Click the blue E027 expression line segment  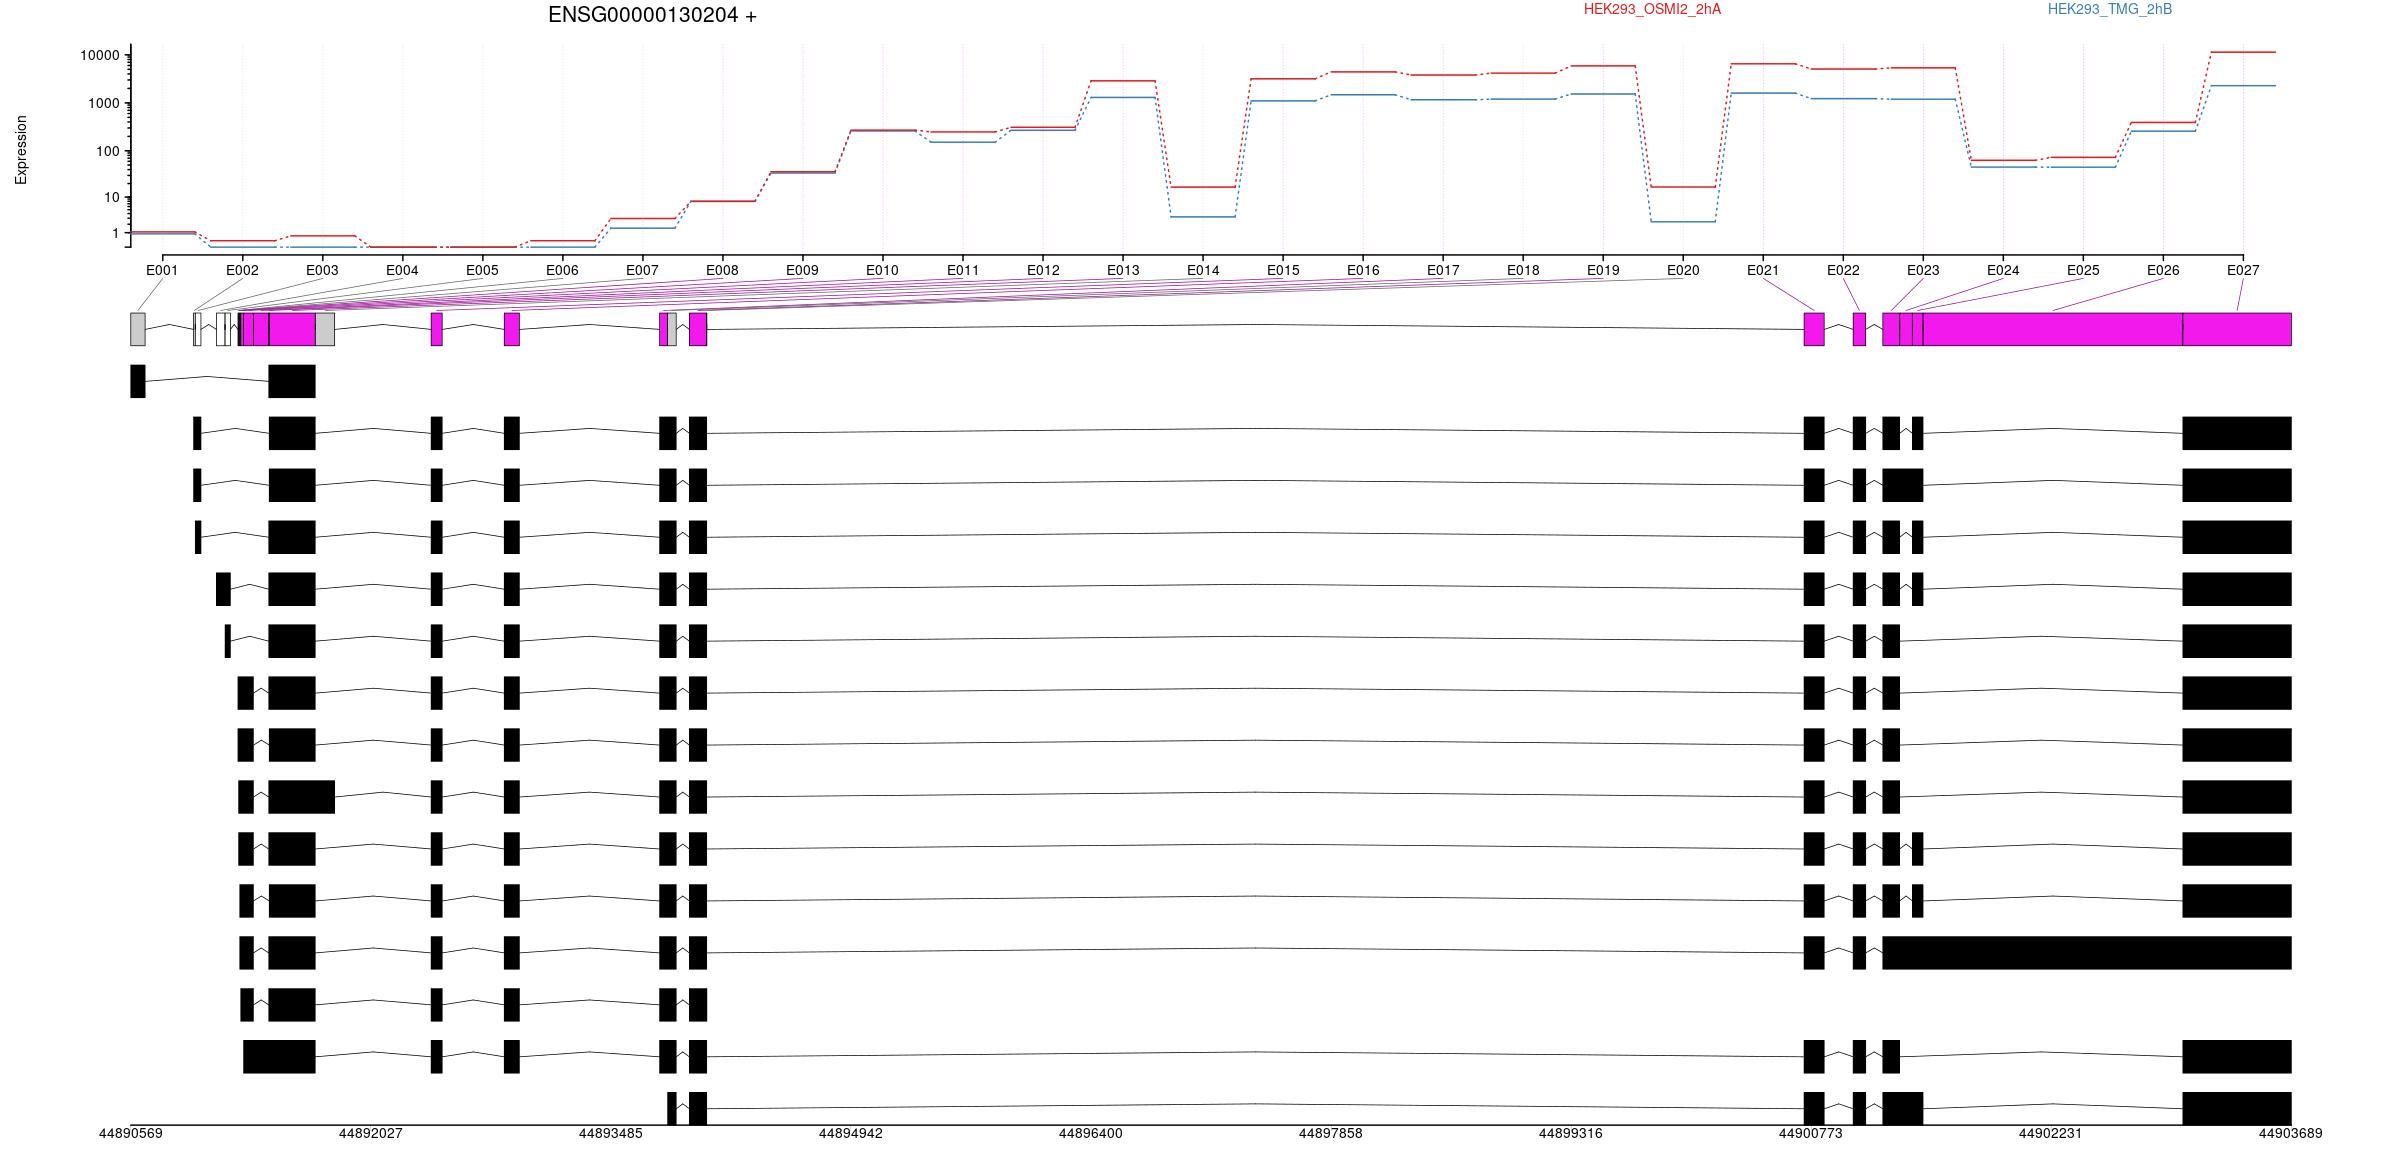[2243, 86]
